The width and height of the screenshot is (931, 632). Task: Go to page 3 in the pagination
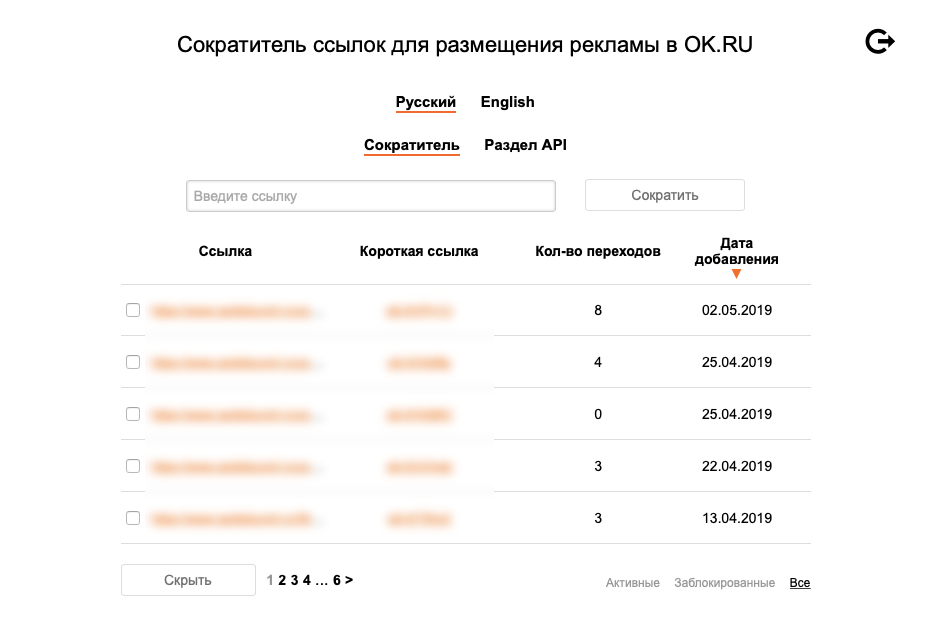pyautogui.click(x=294, y=580)
